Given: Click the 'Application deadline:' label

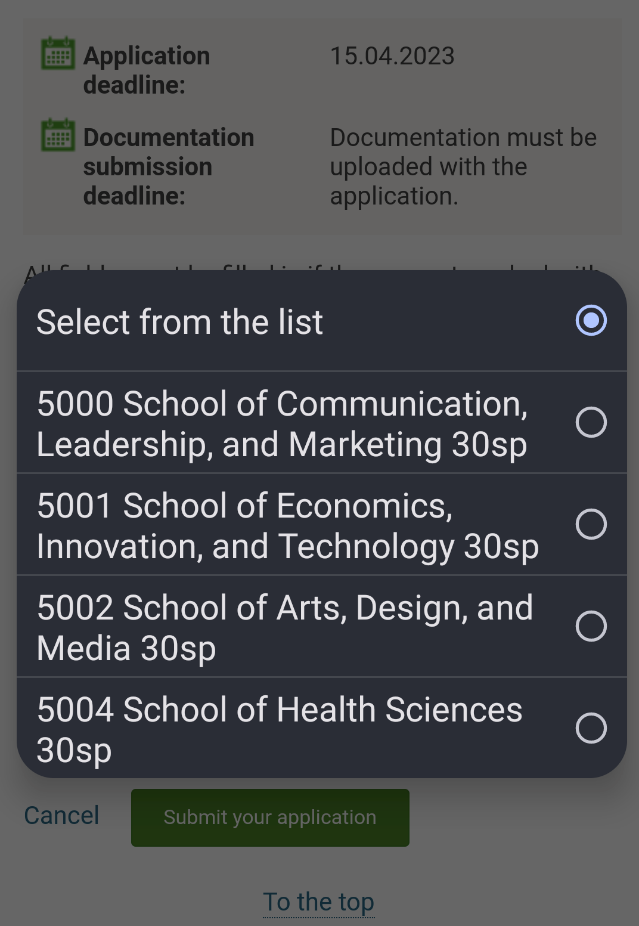Looking at the screenshot, I should click(146, 70).
